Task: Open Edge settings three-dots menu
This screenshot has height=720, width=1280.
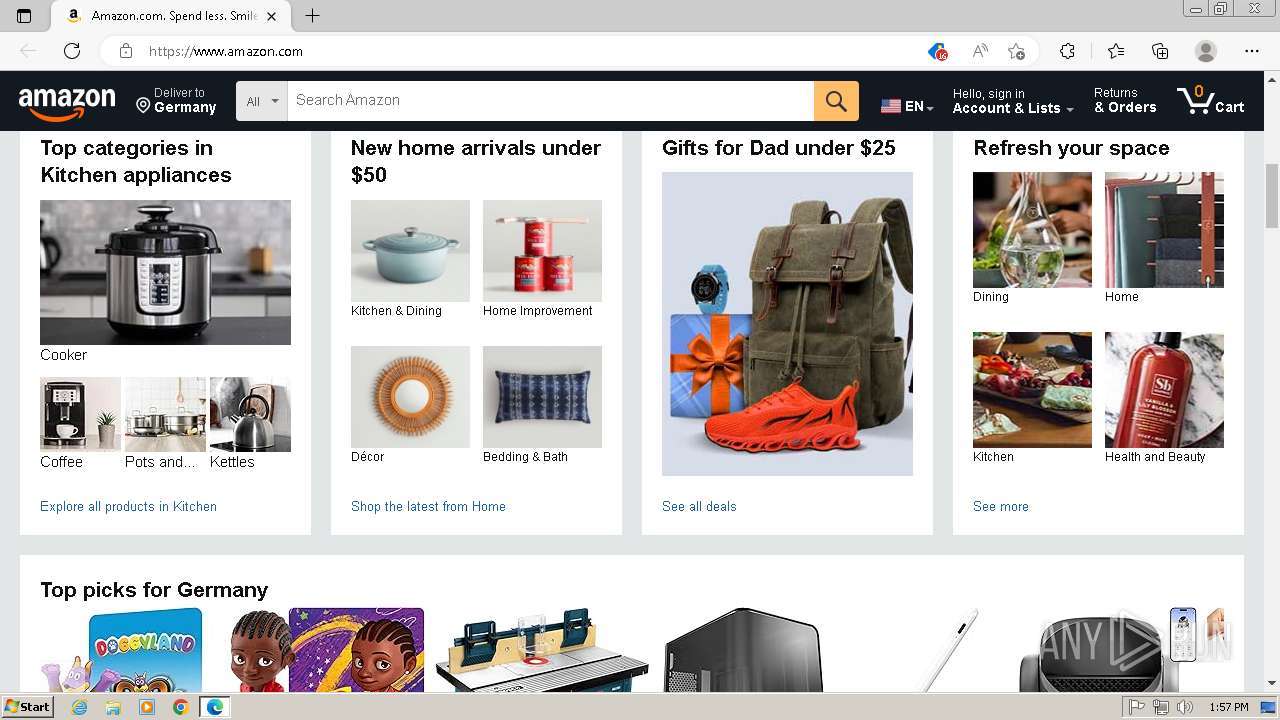Action: (1252, 51)
